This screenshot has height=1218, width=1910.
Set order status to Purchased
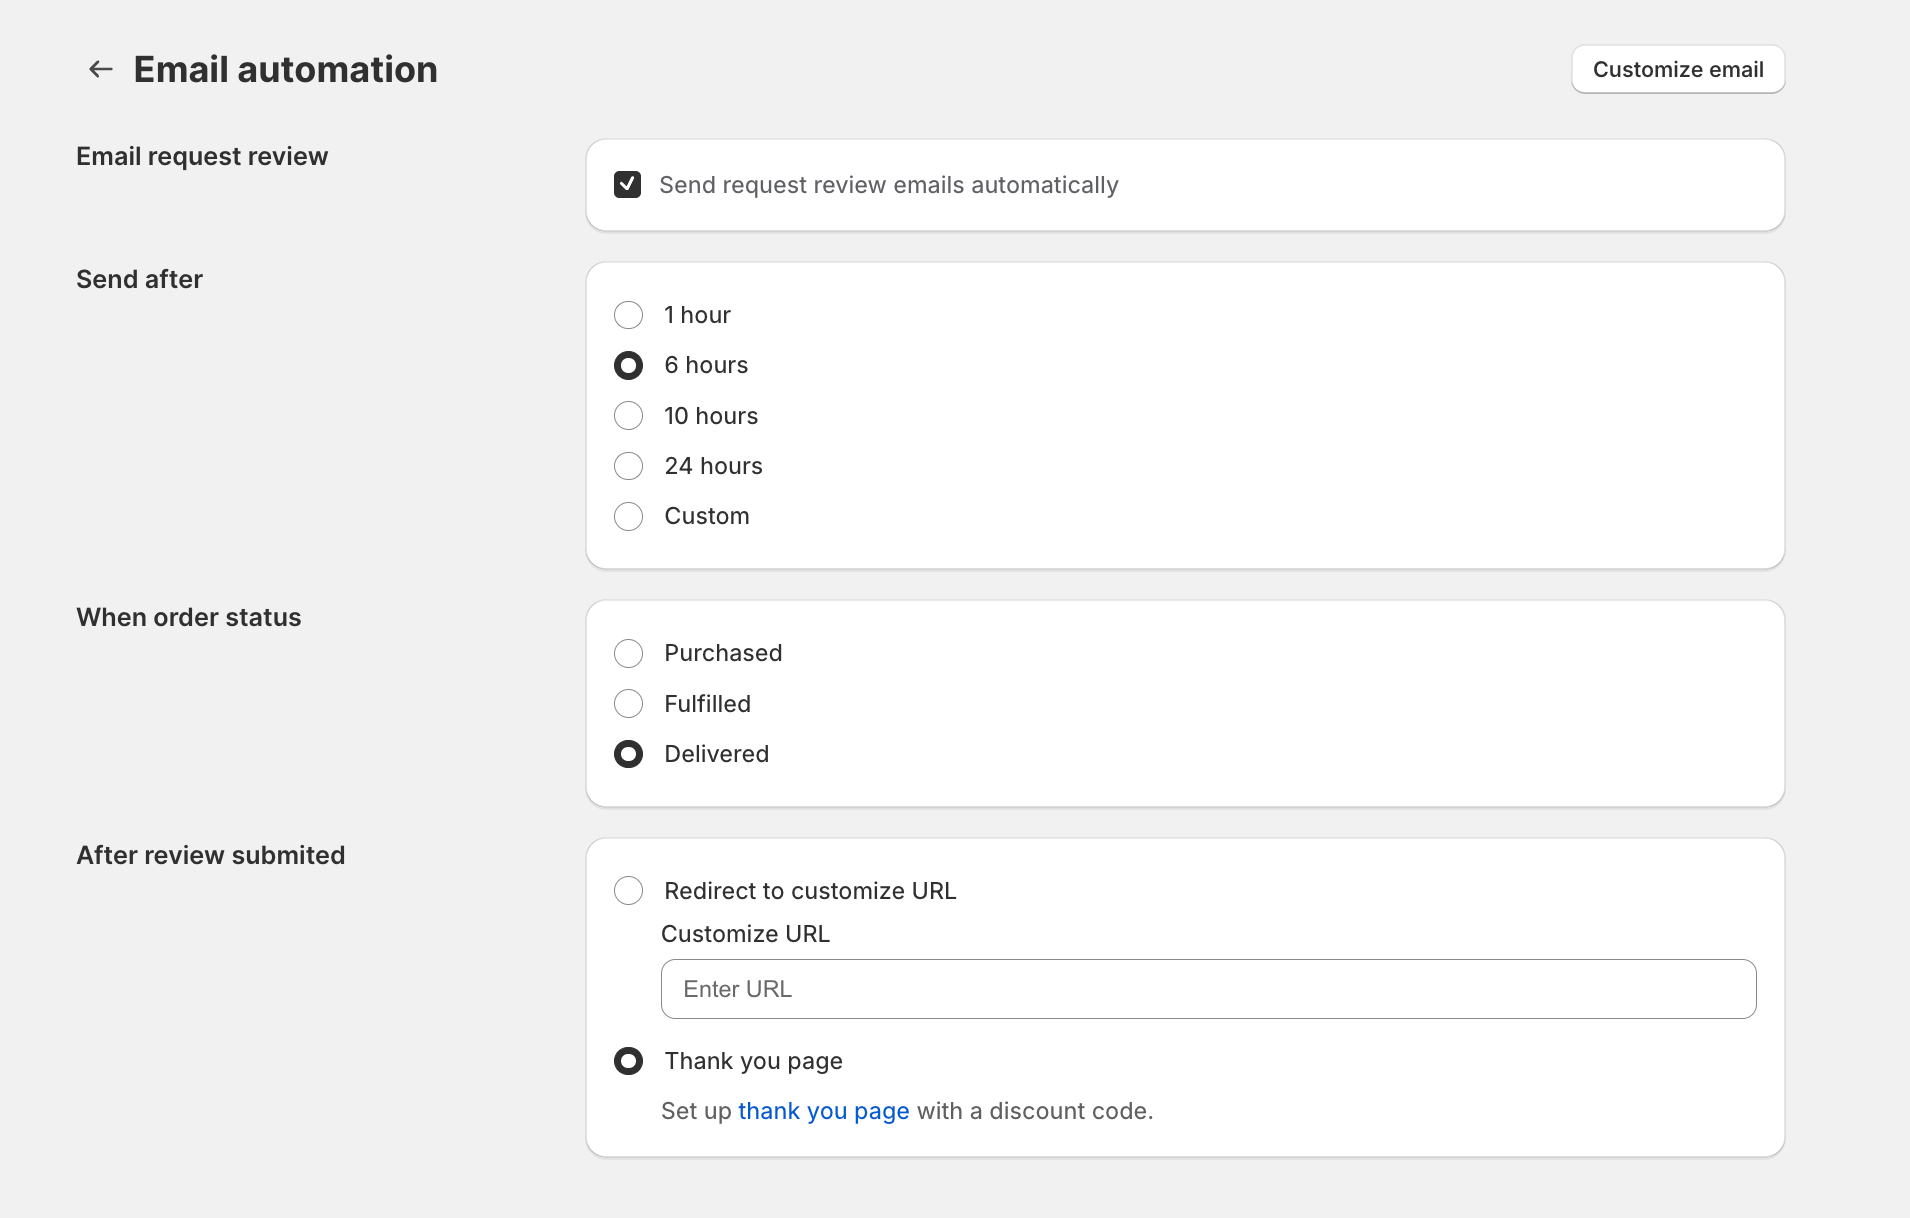coord(628,654)
